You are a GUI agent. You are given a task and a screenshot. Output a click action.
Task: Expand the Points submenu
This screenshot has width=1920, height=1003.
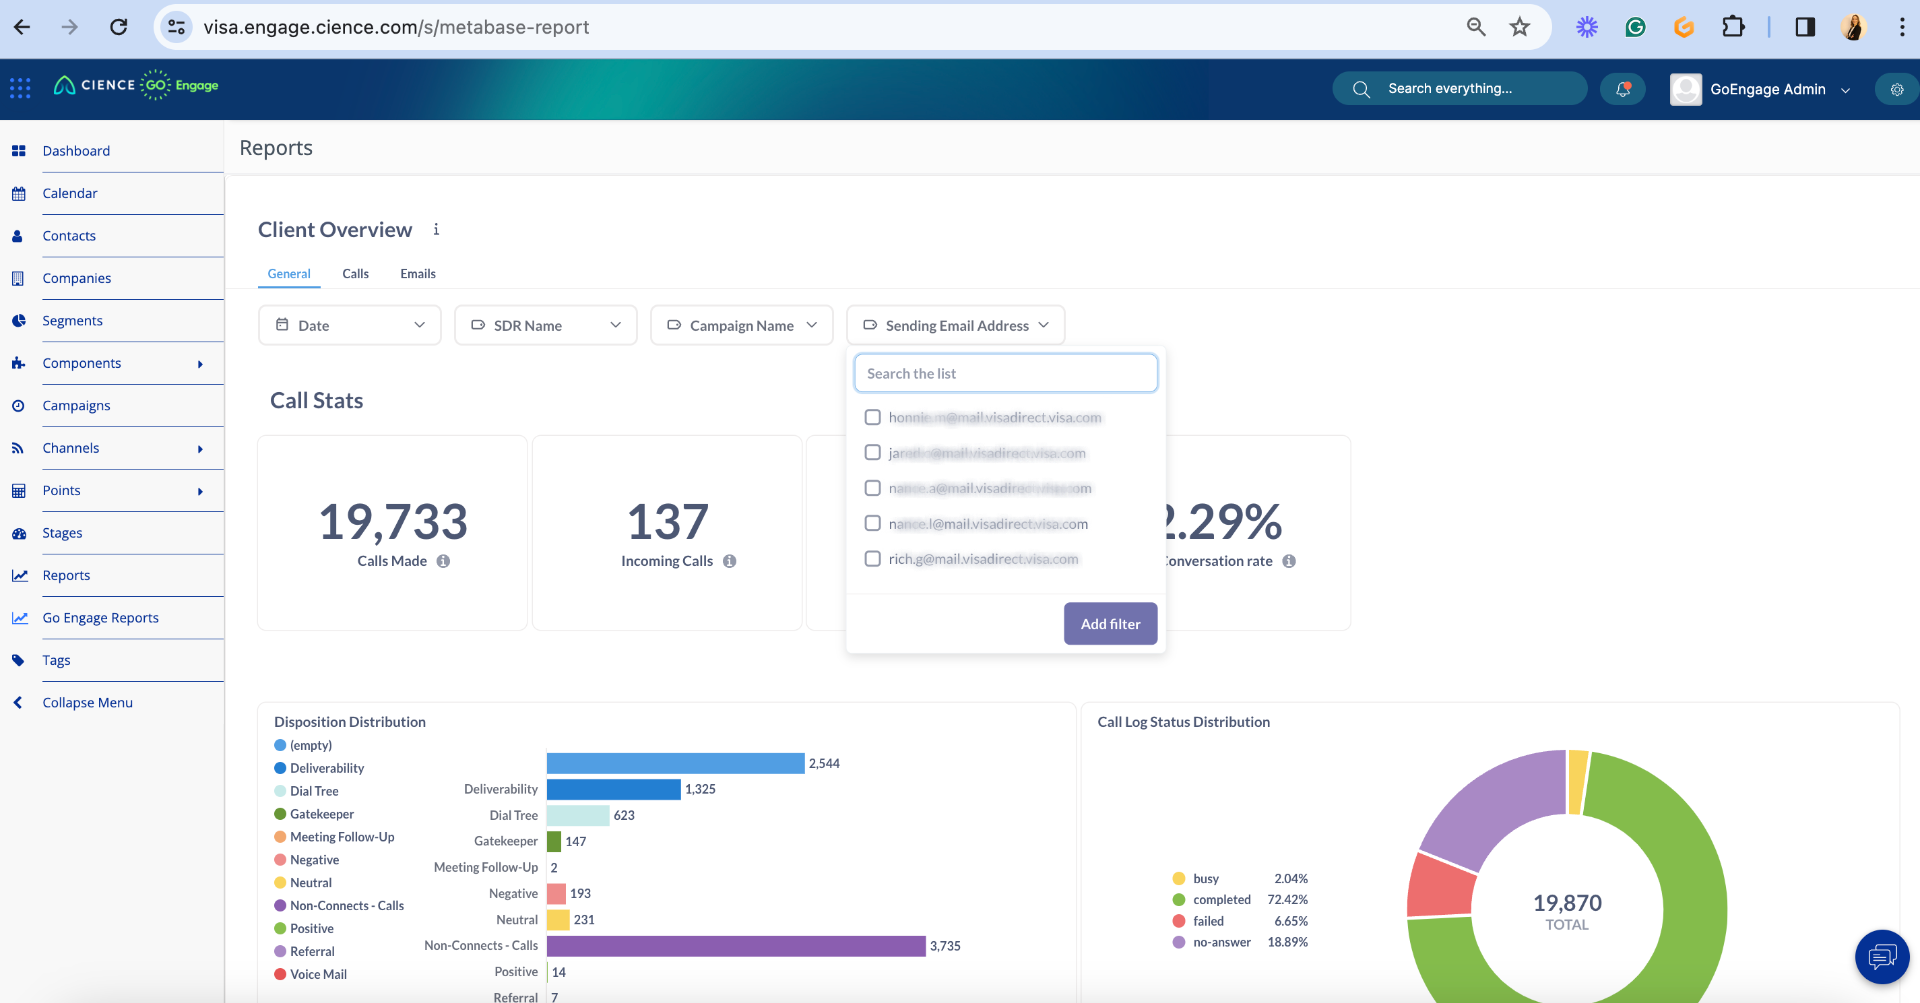click(200, 491)
